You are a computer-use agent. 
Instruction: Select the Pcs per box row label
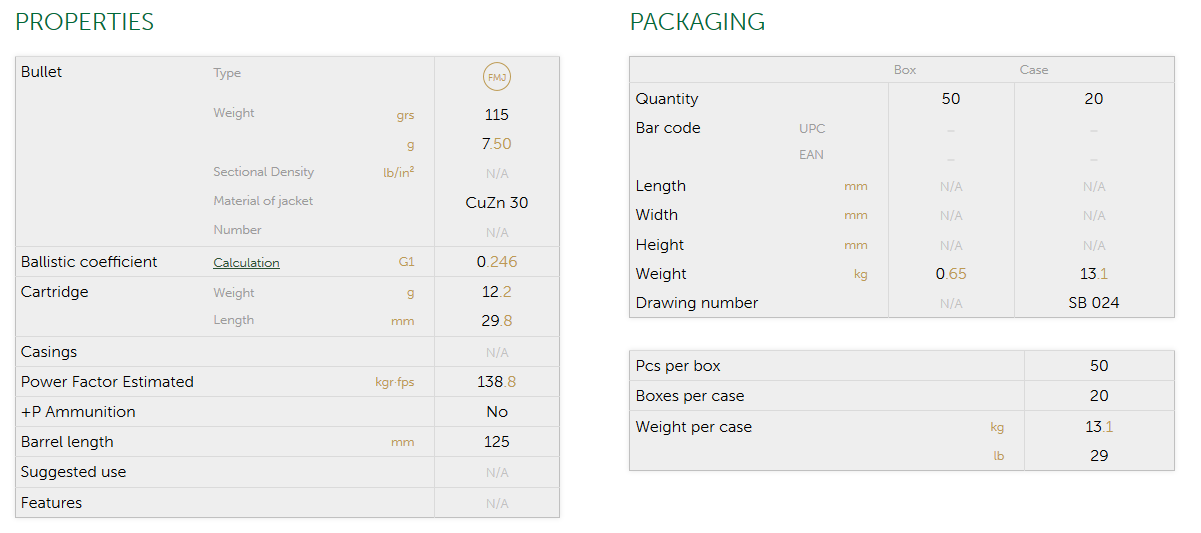pos(678,366)
